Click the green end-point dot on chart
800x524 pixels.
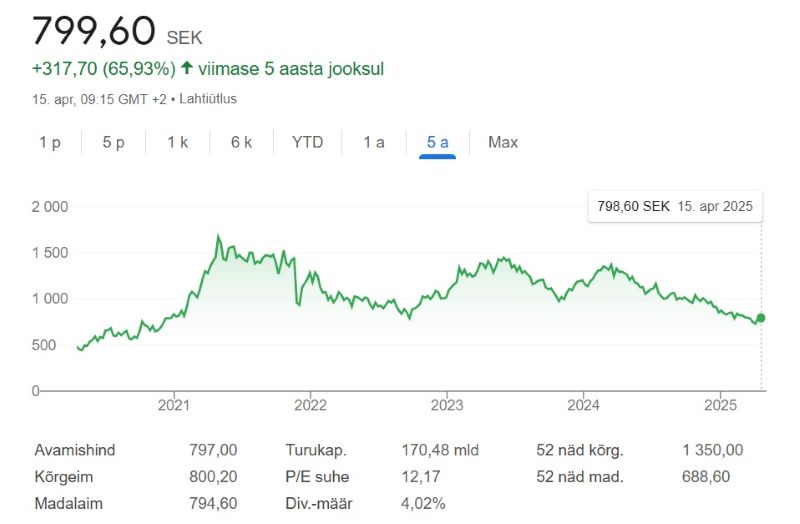(x=761, y=318)
